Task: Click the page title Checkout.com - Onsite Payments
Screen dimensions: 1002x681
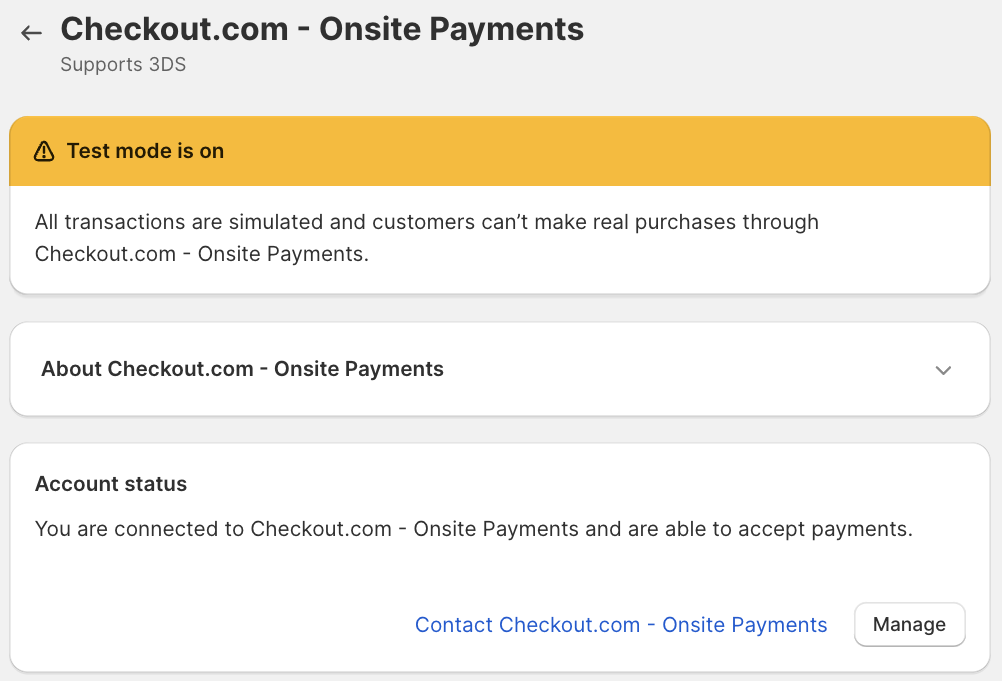Action: point(322,29)
